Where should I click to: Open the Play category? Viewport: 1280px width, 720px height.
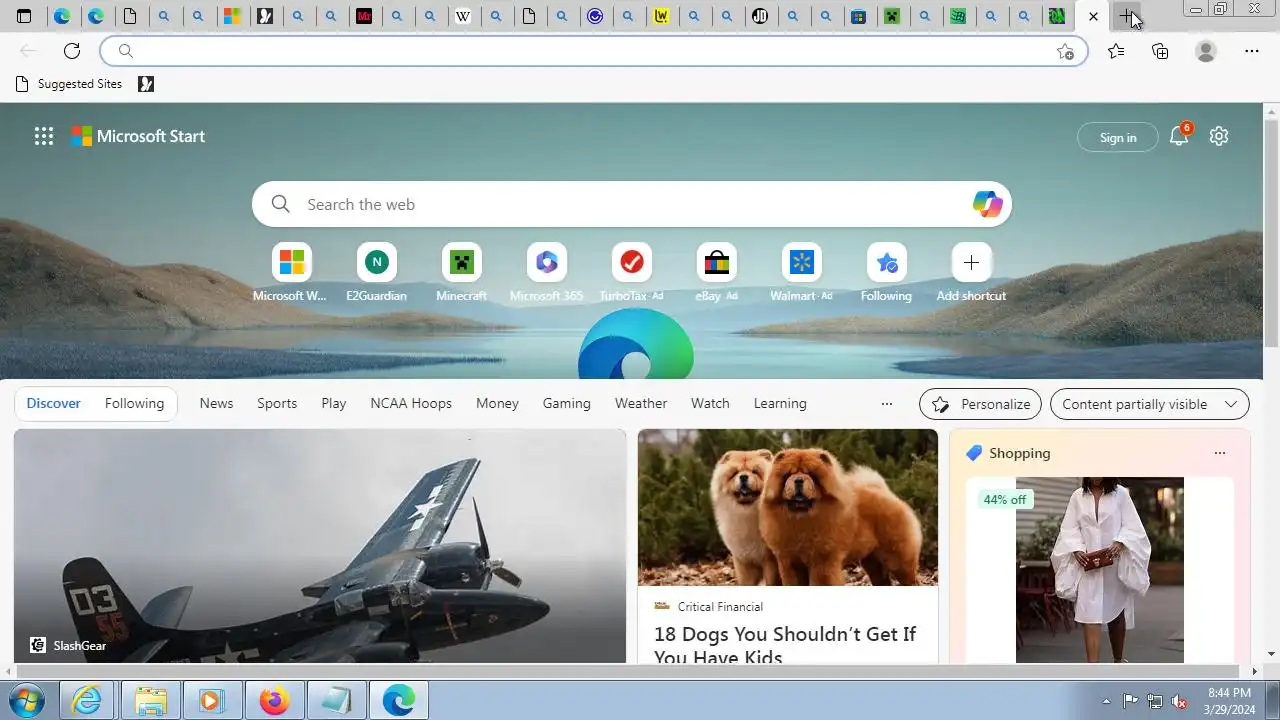click(x=334, y=404)
